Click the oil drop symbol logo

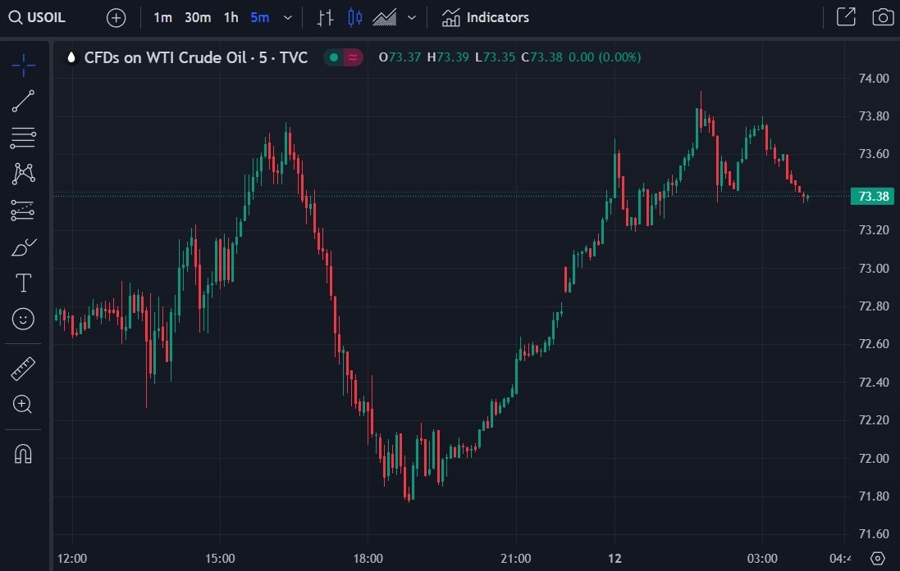pos(71,57)
